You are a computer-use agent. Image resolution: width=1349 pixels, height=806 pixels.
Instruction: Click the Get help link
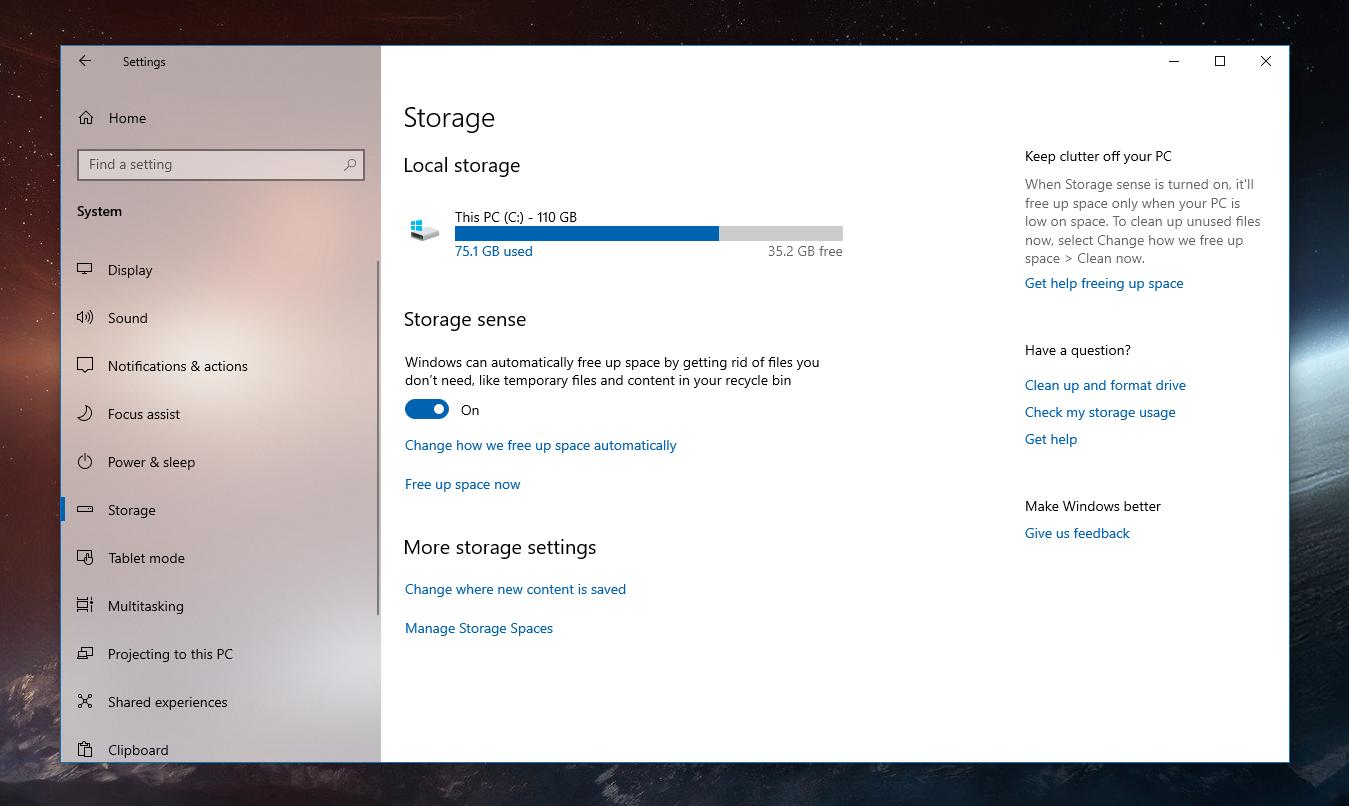(1051, 439)
